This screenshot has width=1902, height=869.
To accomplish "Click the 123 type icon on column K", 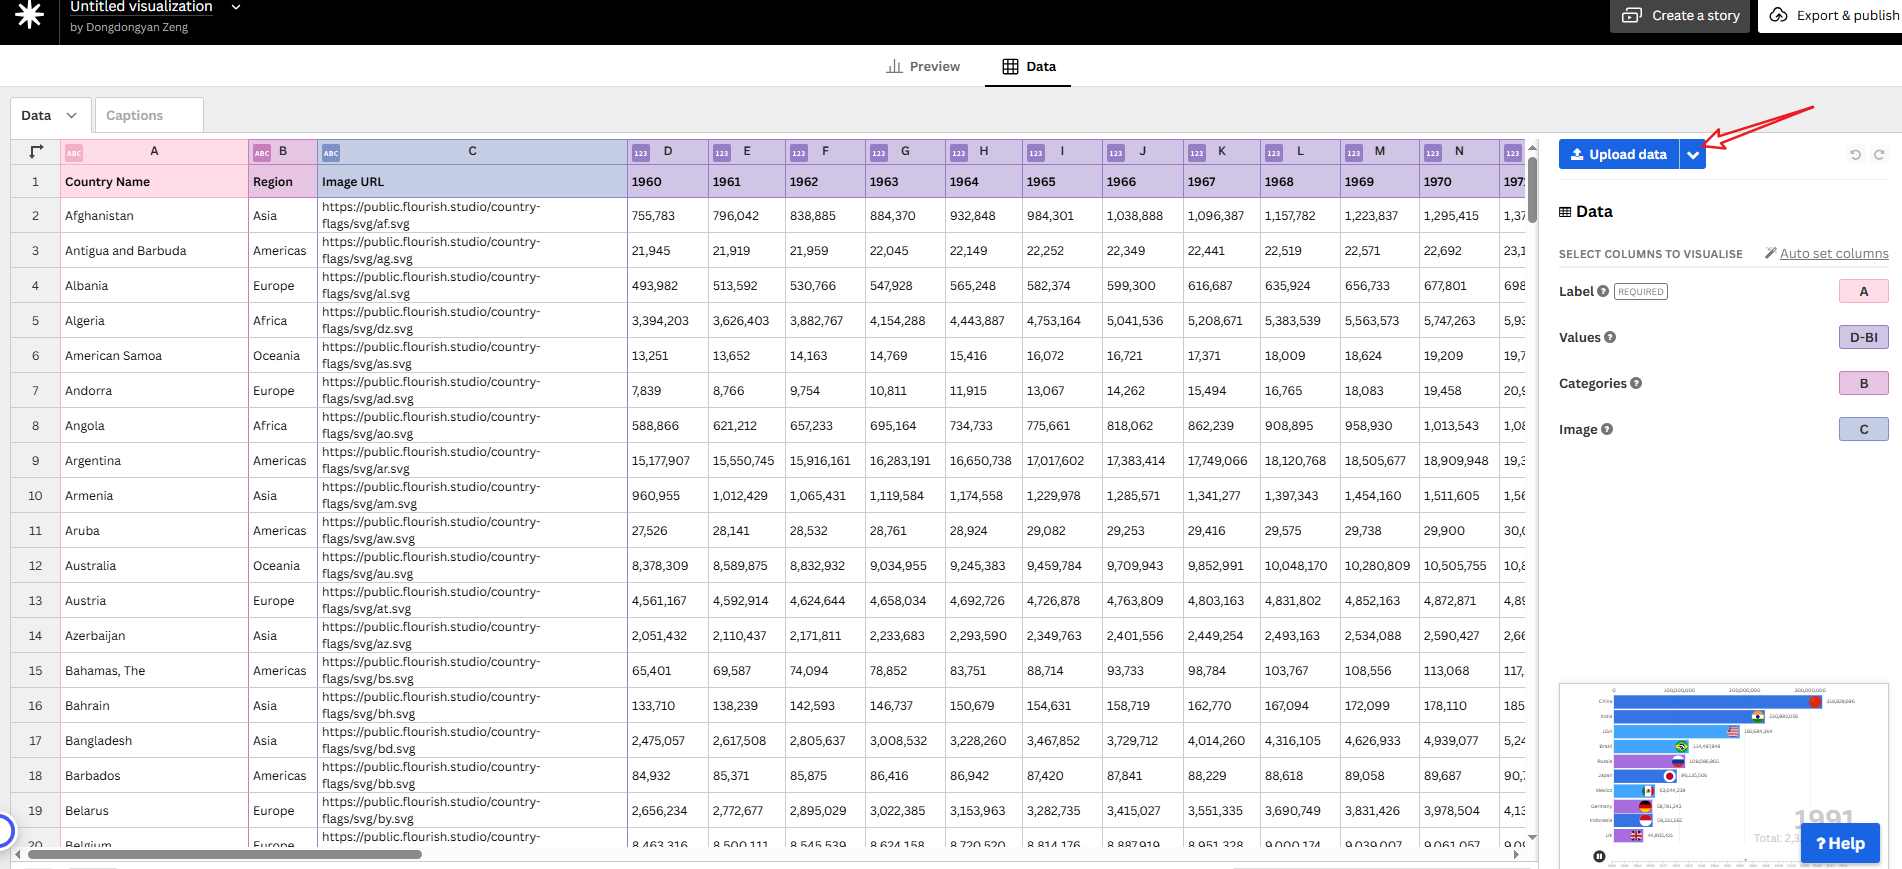I will click(x=1196, y=153).
